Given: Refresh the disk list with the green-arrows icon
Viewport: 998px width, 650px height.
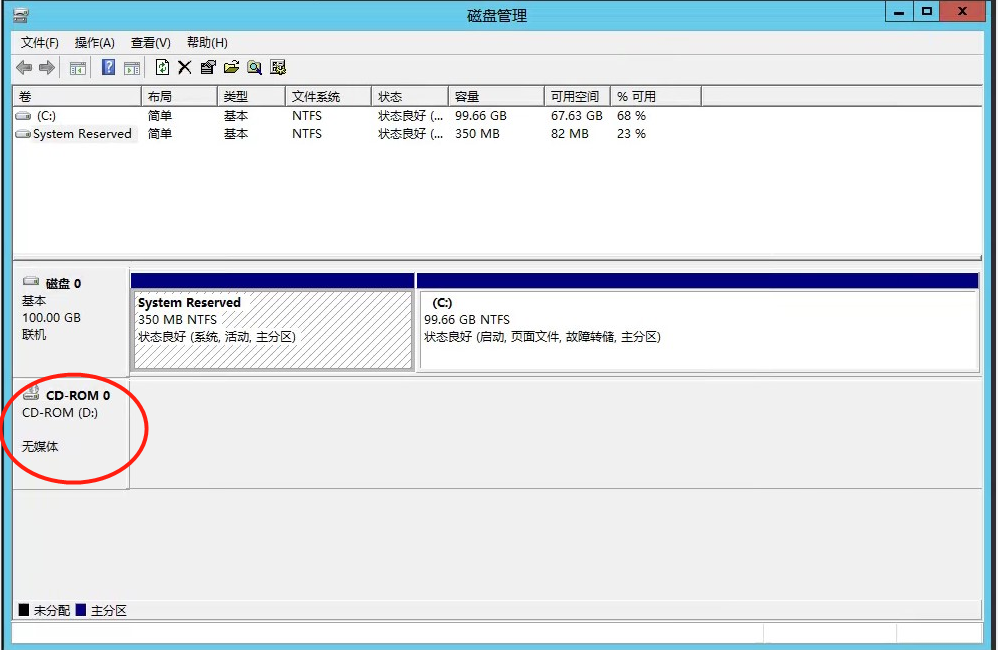Looking at the screenshot, I should (x=162, y=67).
